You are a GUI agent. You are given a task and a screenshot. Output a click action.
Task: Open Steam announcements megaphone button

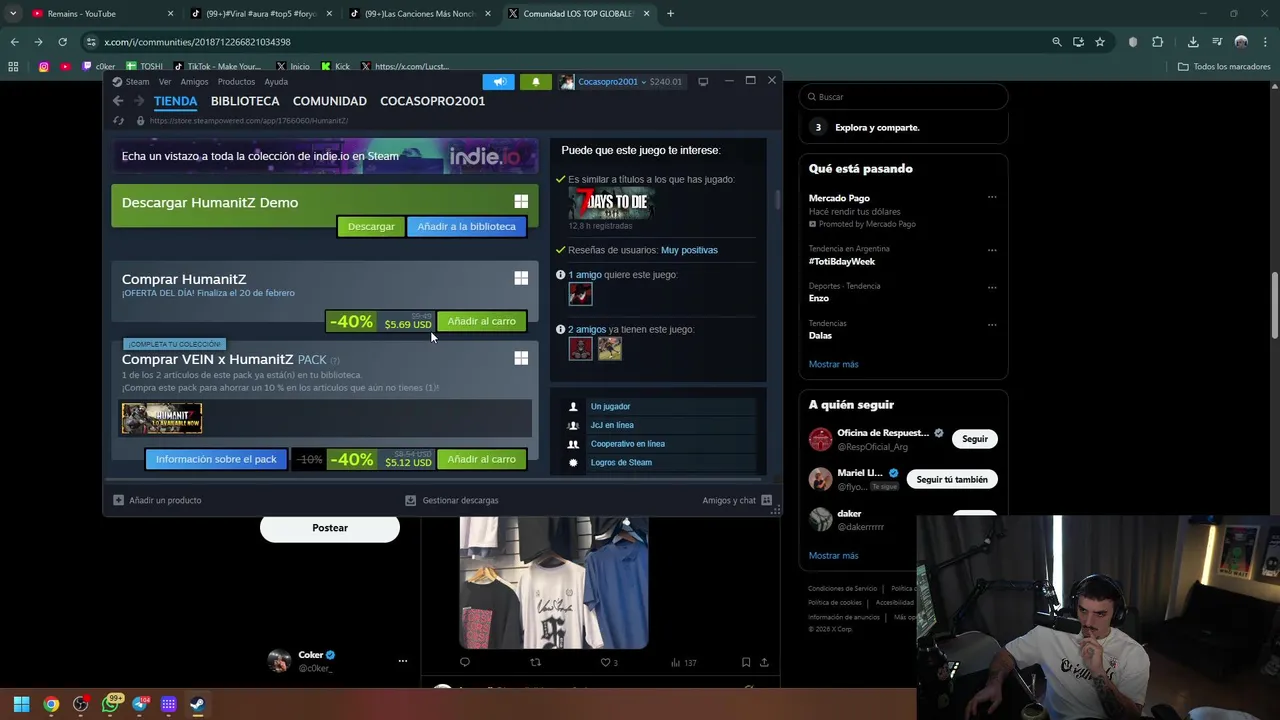pos(499,82)
